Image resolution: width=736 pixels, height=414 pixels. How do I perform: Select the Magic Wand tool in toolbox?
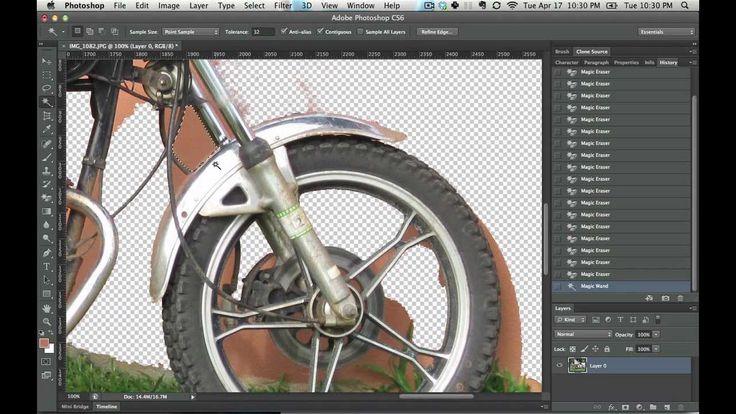(46, 102)
